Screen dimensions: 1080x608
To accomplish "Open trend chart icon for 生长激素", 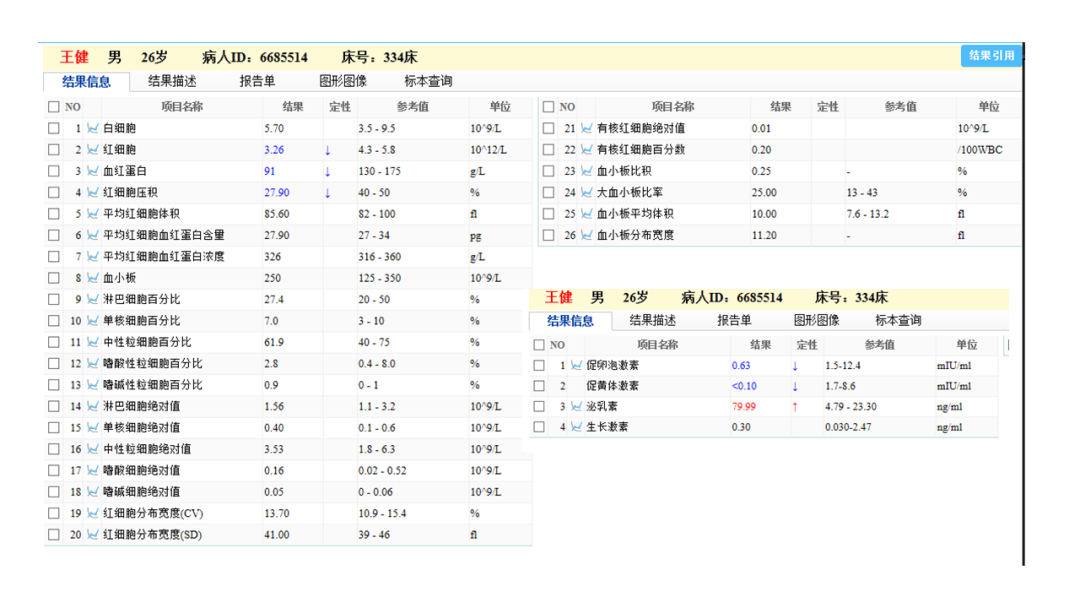I will (x=576, y=427).
